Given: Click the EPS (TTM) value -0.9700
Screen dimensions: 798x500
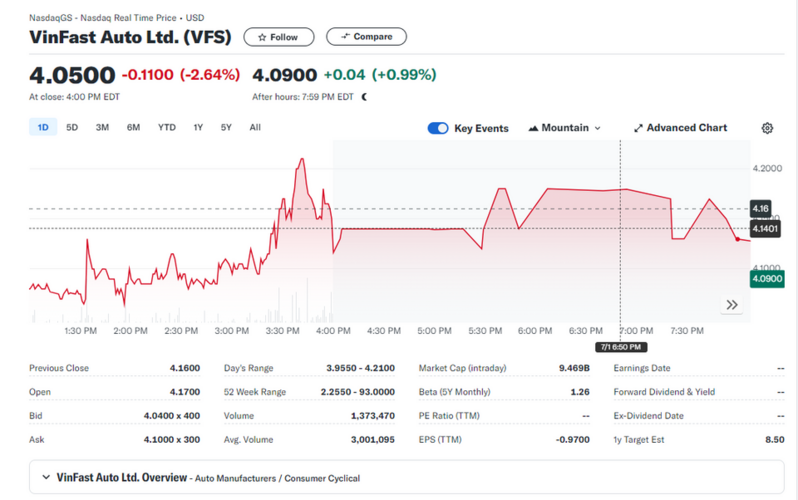Looking at the screenshot, I should (573, 440).
